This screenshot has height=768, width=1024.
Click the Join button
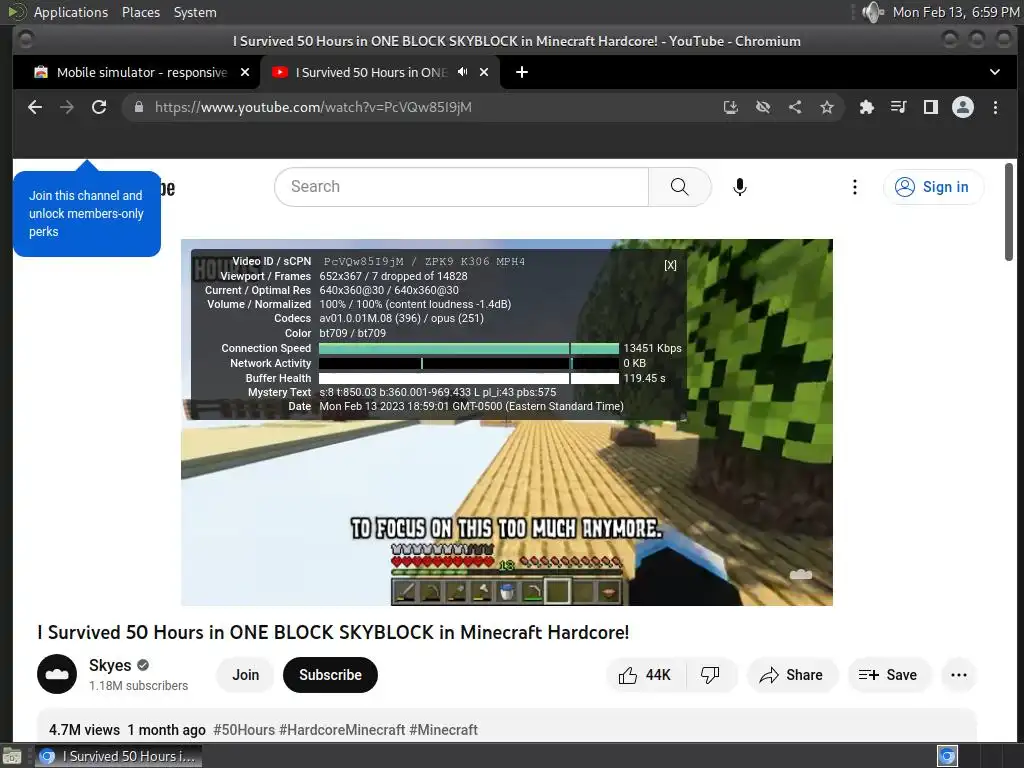[245, 675]
